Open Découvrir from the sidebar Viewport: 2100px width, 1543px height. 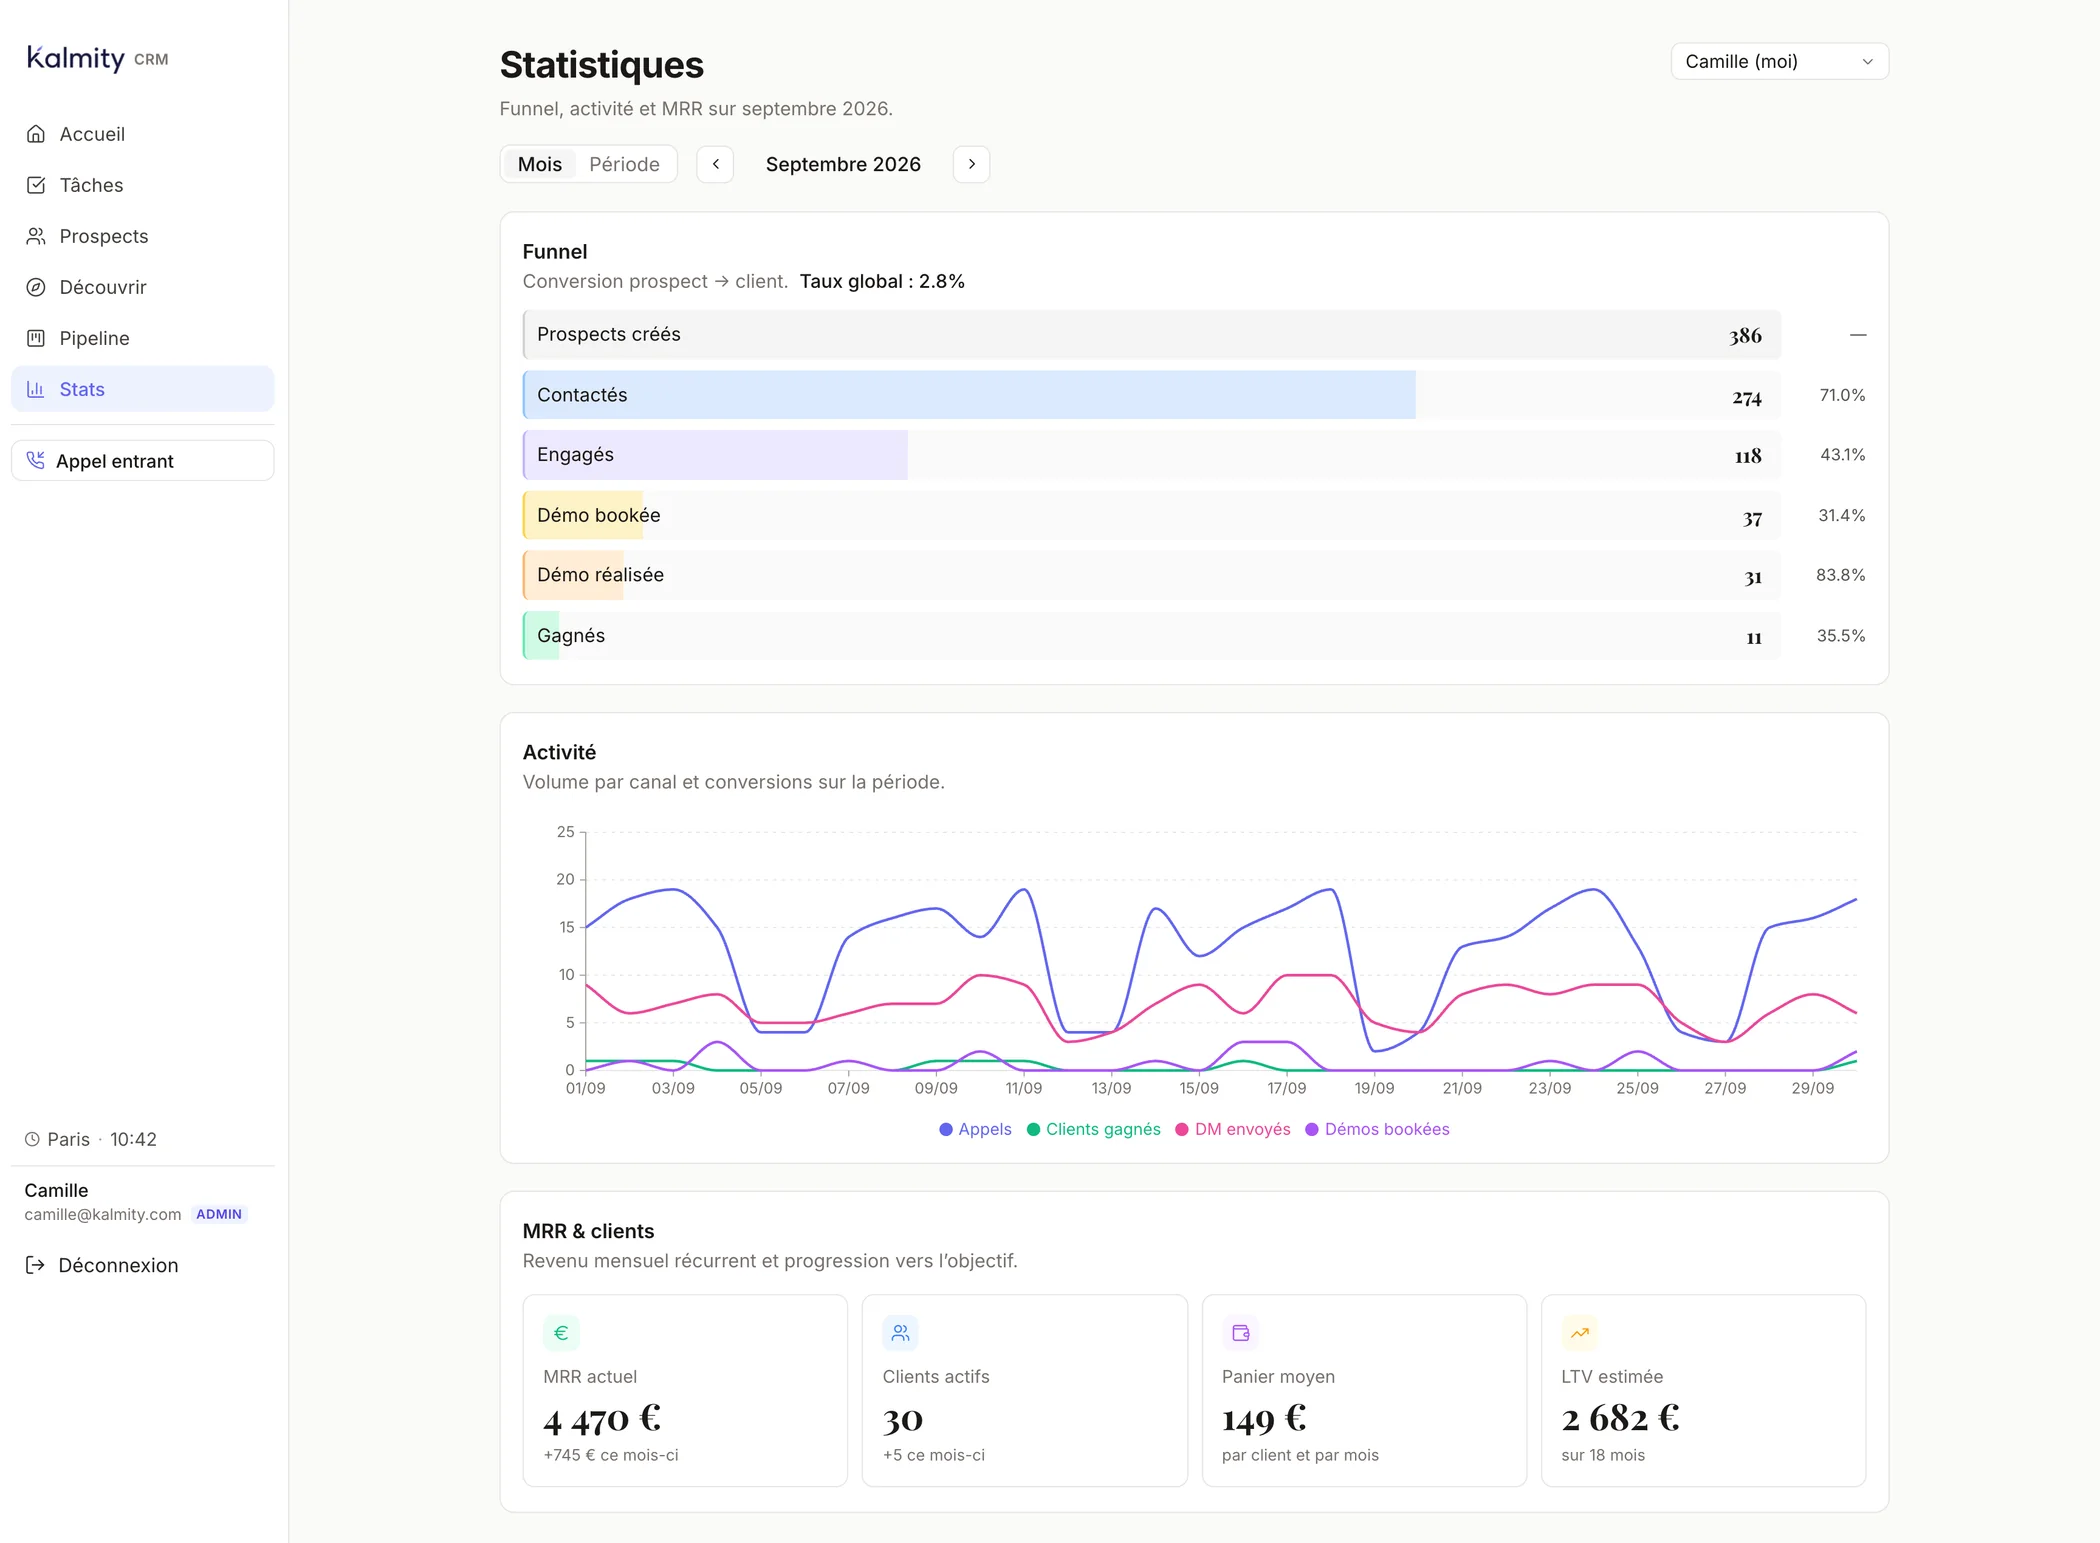coord(143,287)
